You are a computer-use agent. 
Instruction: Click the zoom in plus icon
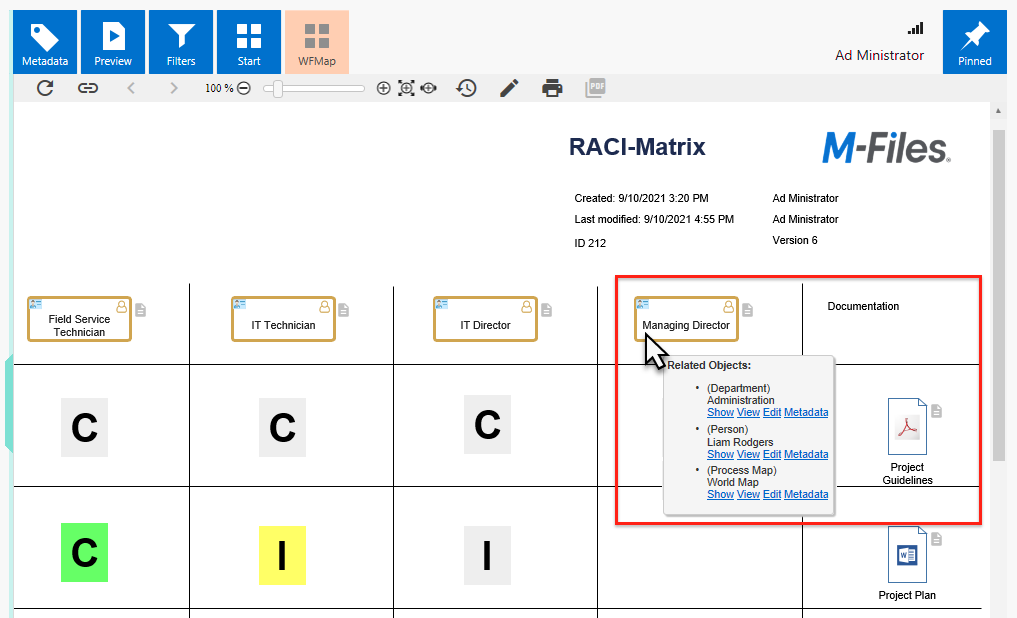coord(383,88)
